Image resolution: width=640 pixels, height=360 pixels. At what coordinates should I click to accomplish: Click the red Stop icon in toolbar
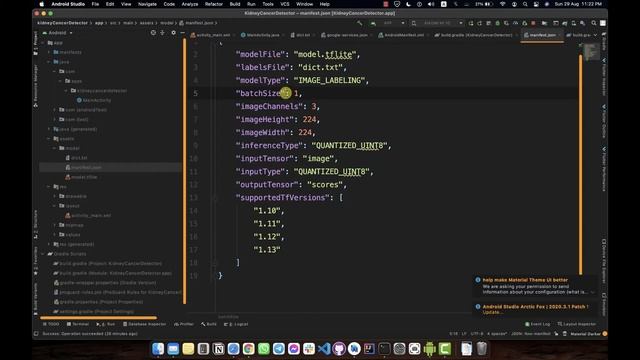533,23
